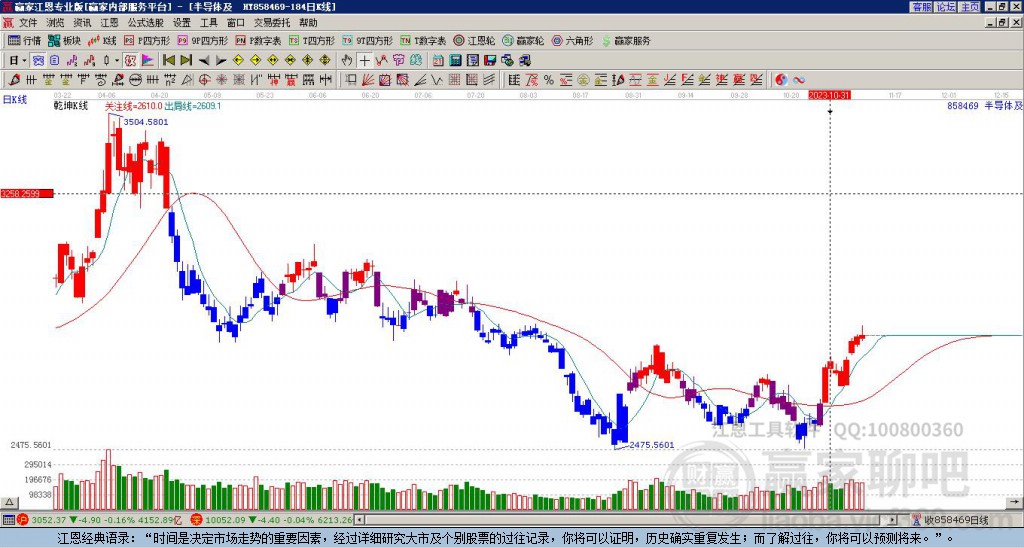The image size is (1024, 548).
Task: Select the red pencil drawing tool
Action: click(x=14, y=80)
